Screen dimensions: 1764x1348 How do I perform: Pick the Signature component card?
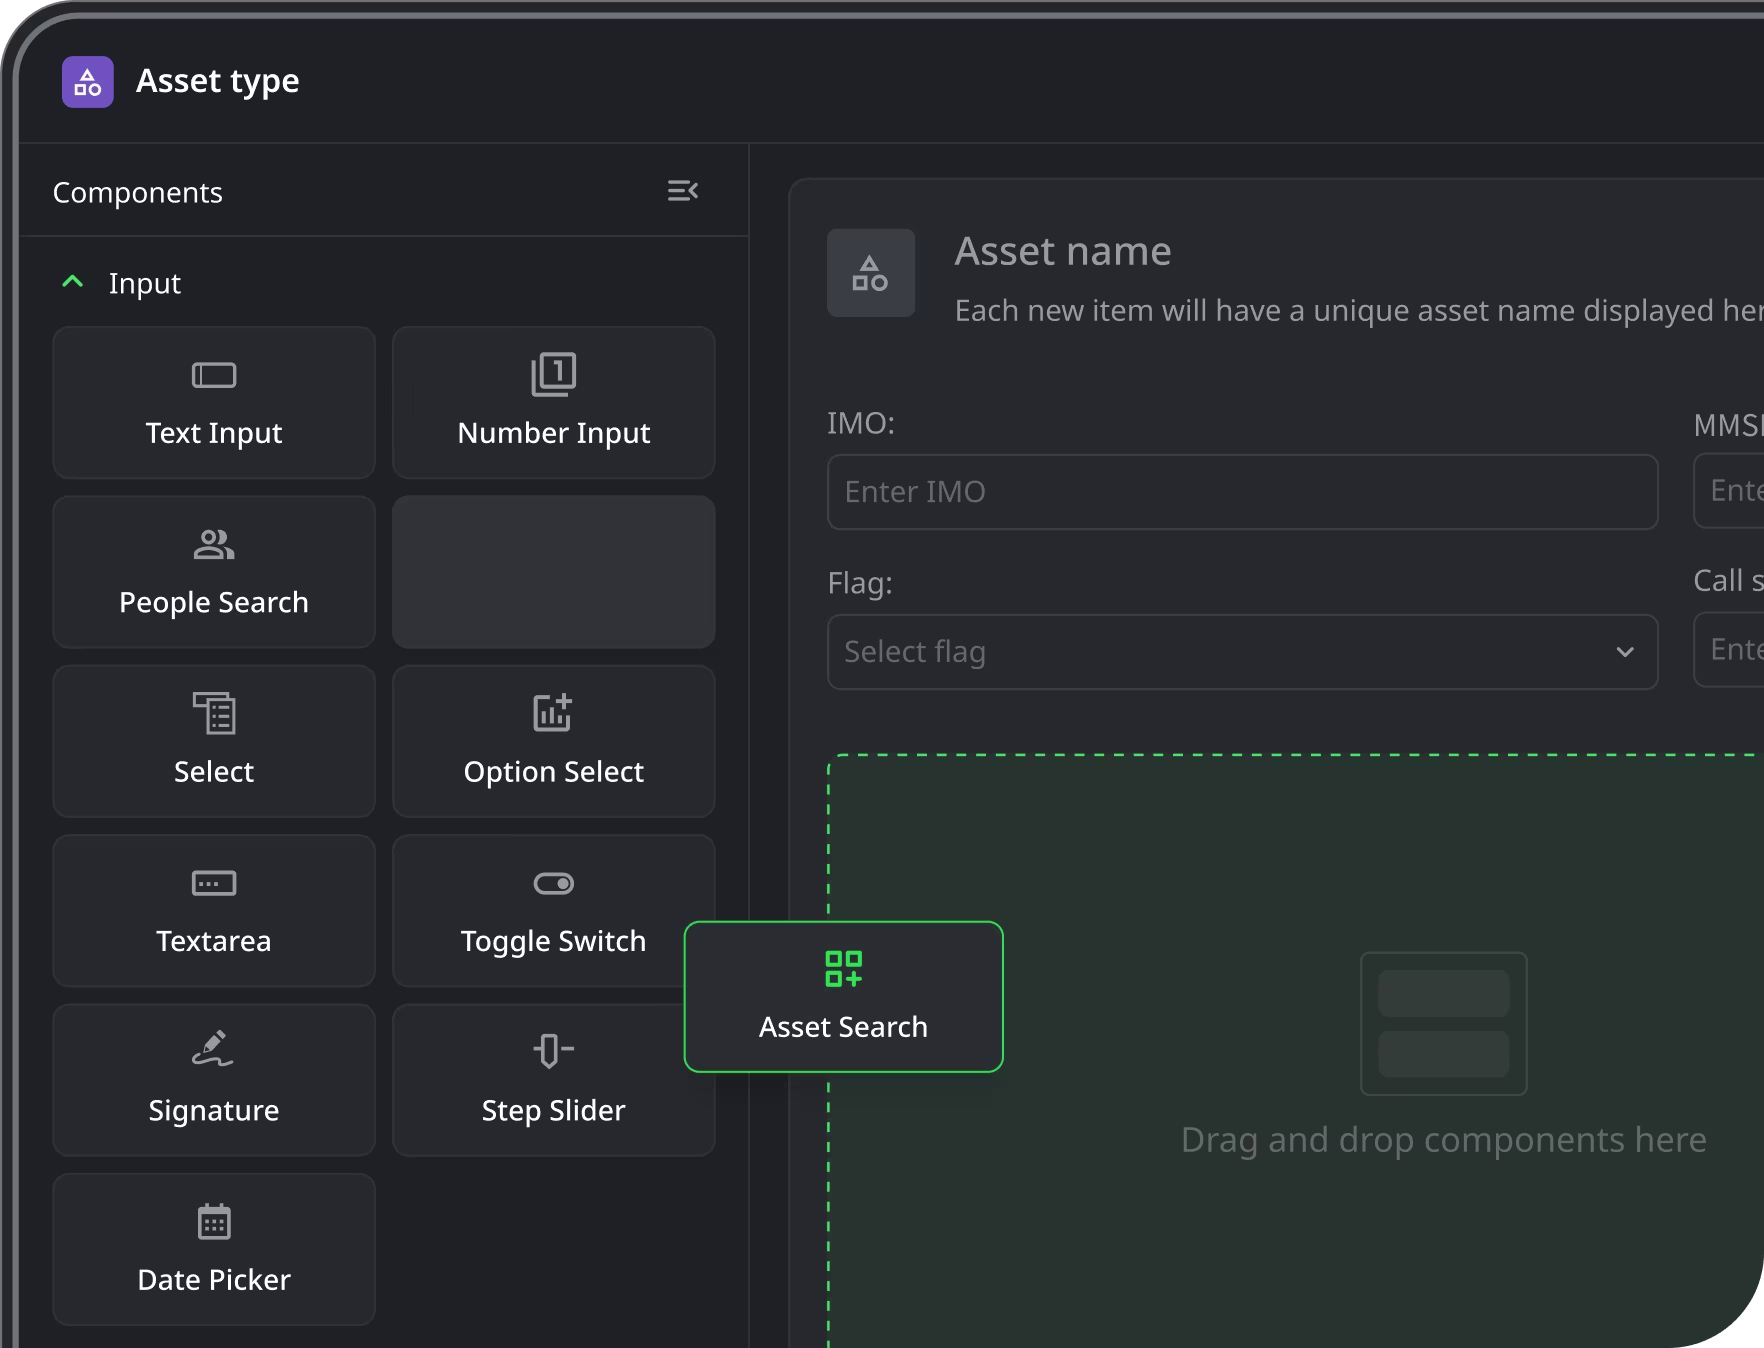(x=214, y=1080)
